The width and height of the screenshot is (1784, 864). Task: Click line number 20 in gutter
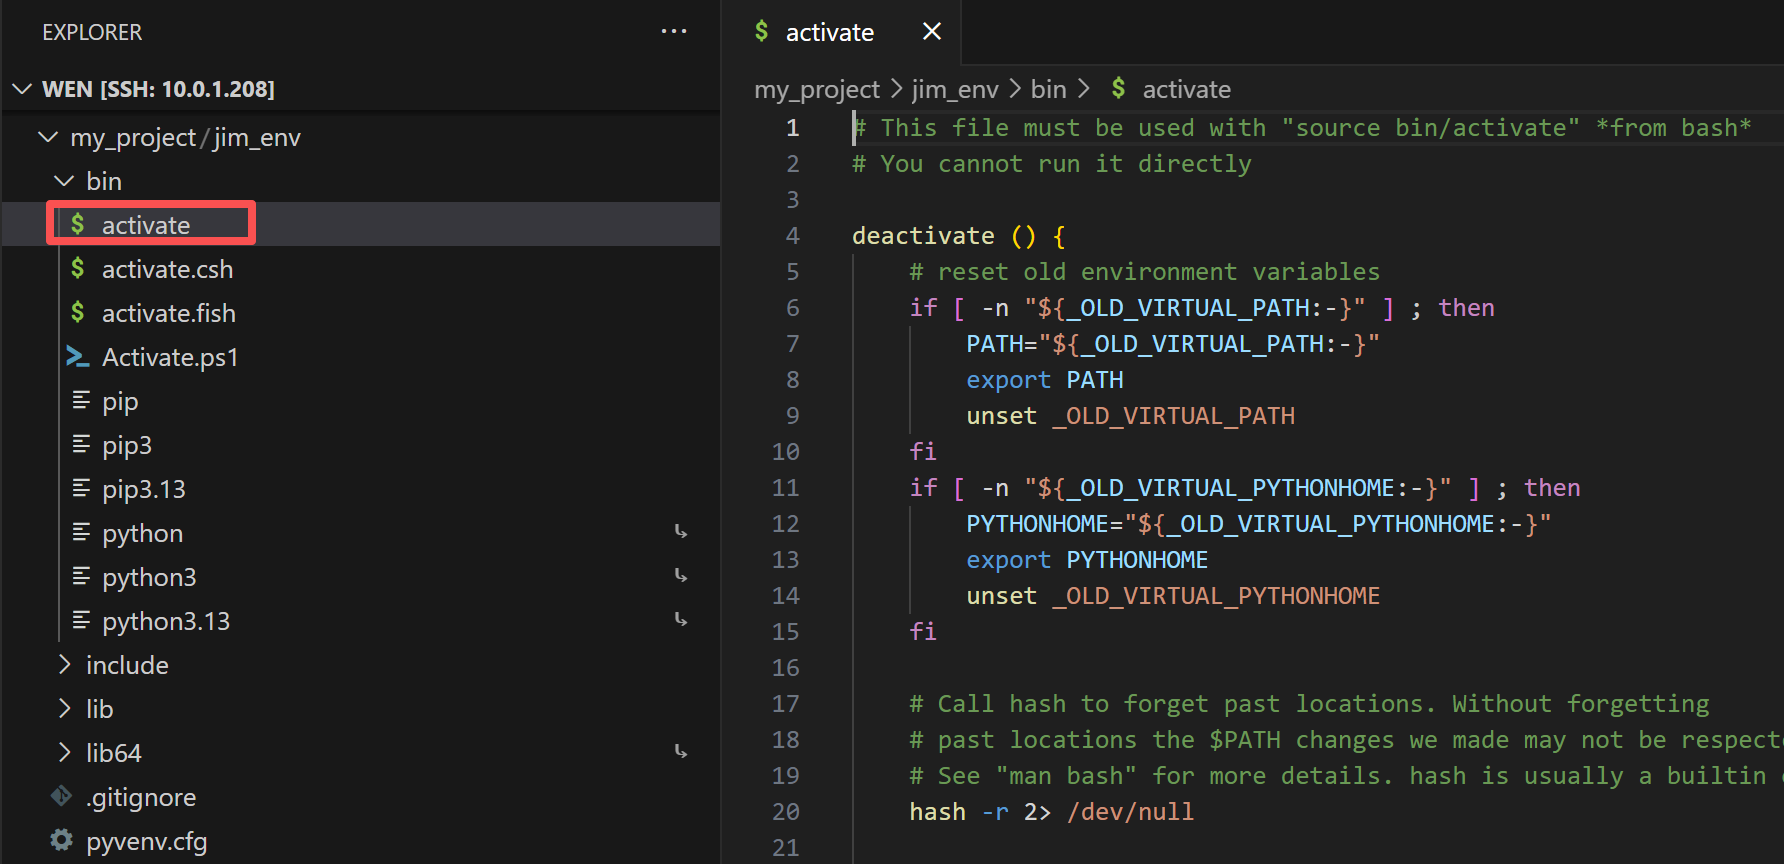point(786,812)
